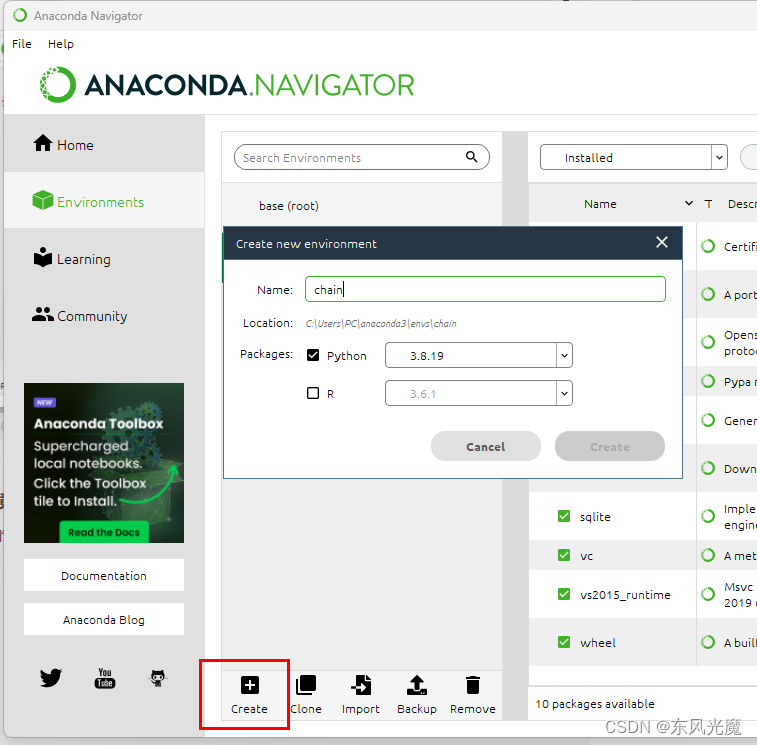Viewport: 757px width, 745px height.
Task: Click the Anaconda Navigator logo ring
Action: pyautogui.click(x=57, y=84)
